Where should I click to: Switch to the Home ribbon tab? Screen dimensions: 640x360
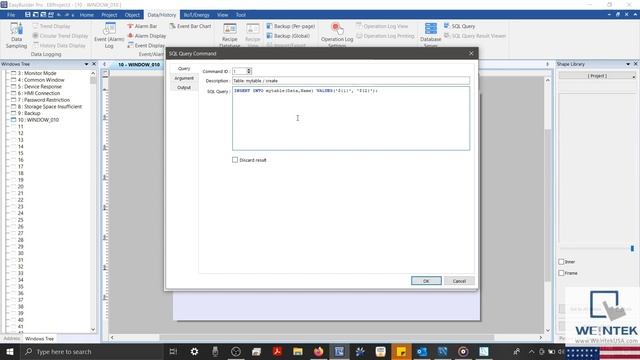click(x=87, y=15)
